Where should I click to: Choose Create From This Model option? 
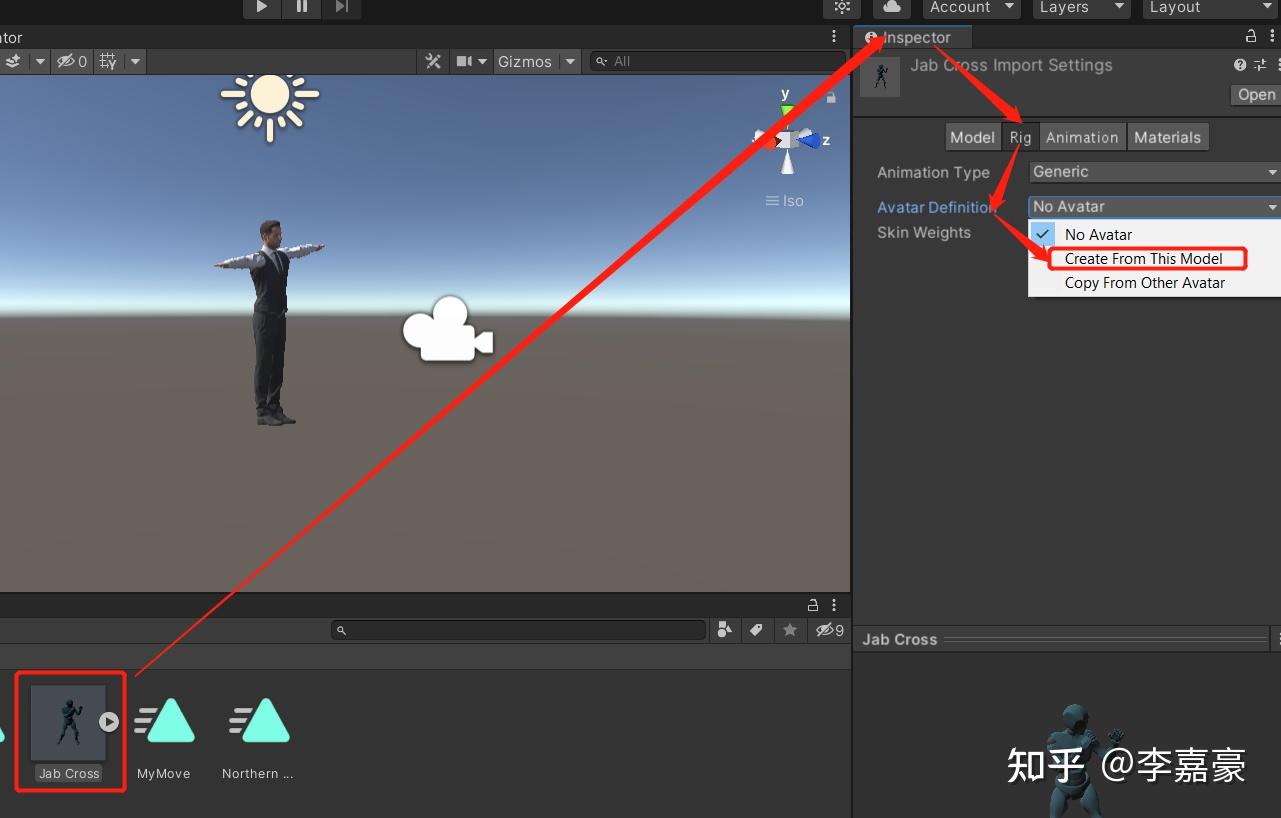pyautogui.click(x=1145, y=258)
